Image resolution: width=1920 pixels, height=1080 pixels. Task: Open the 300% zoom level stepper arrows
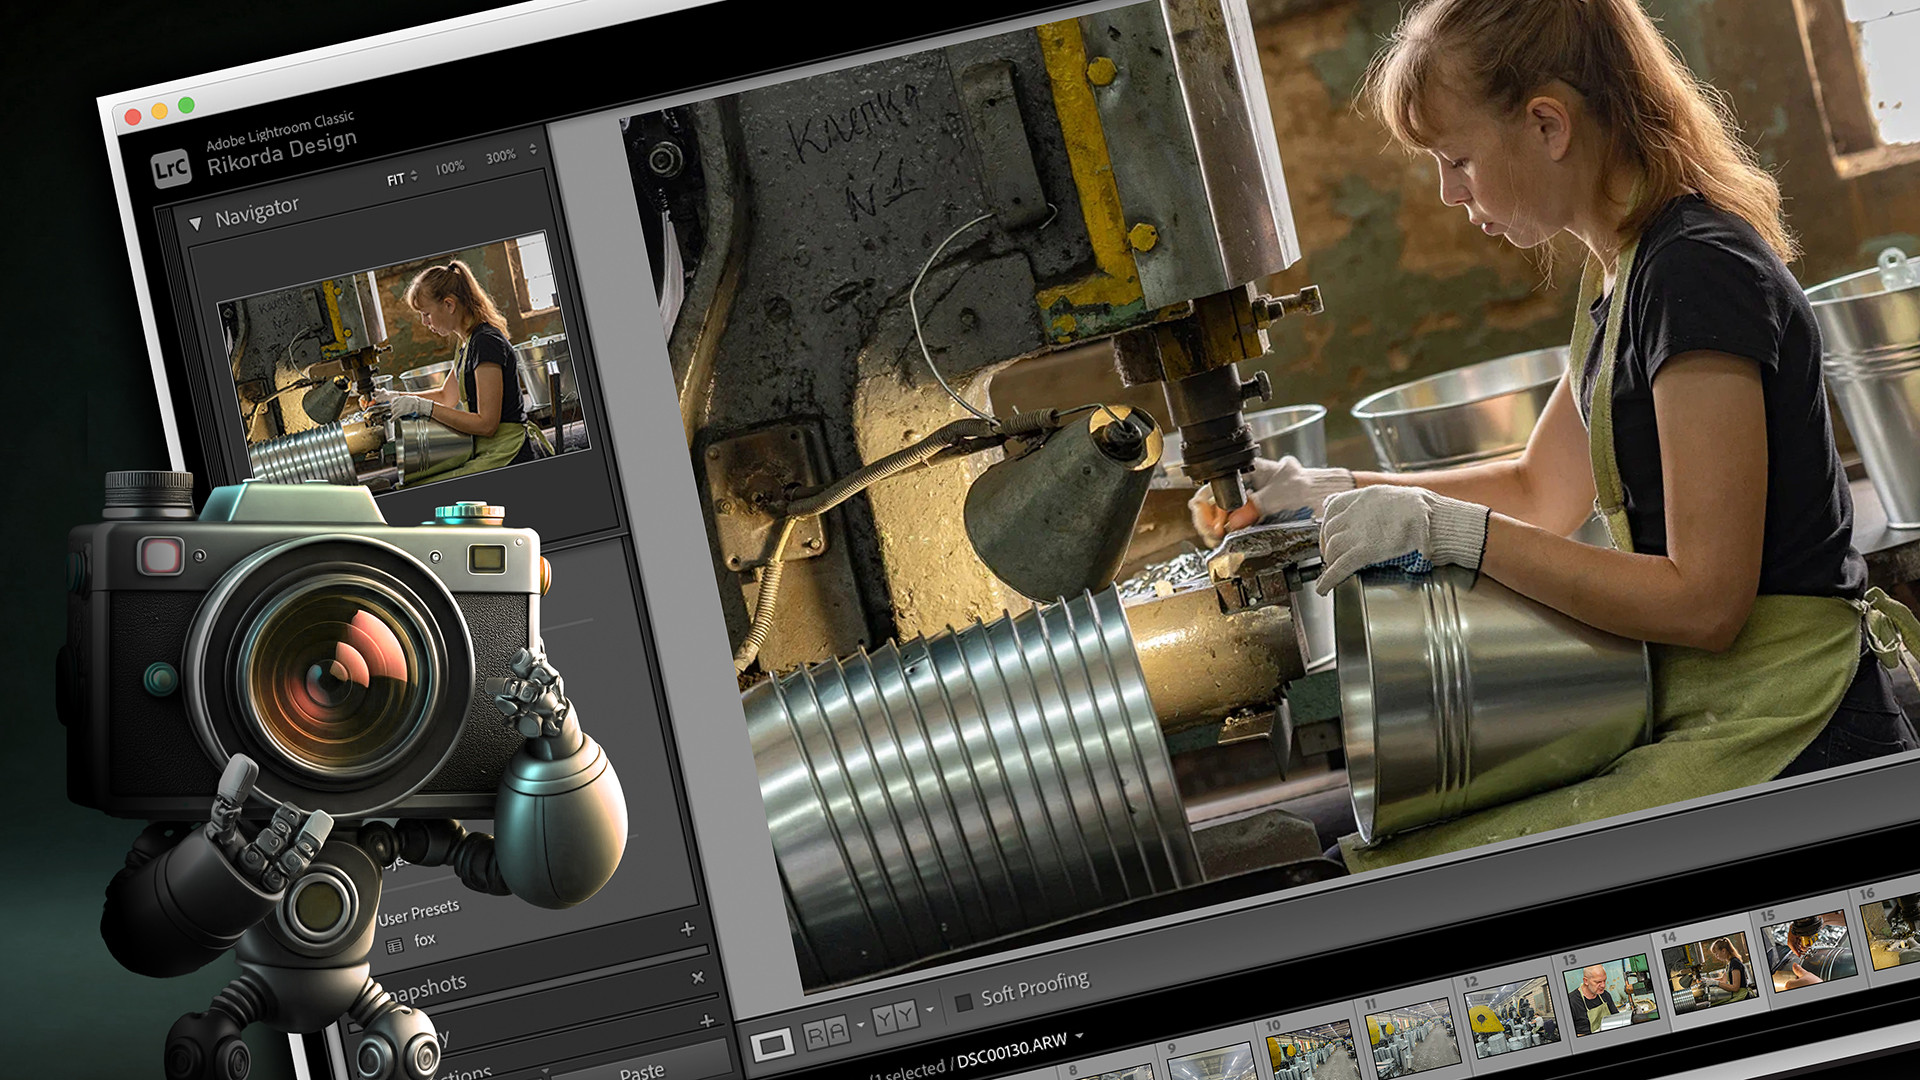[533, 150]
